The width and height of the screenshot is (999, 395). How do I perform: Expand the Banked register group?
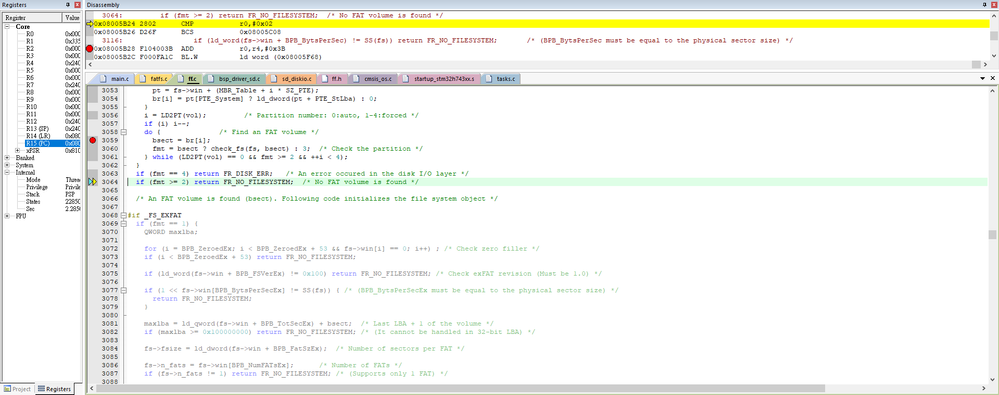8,157
